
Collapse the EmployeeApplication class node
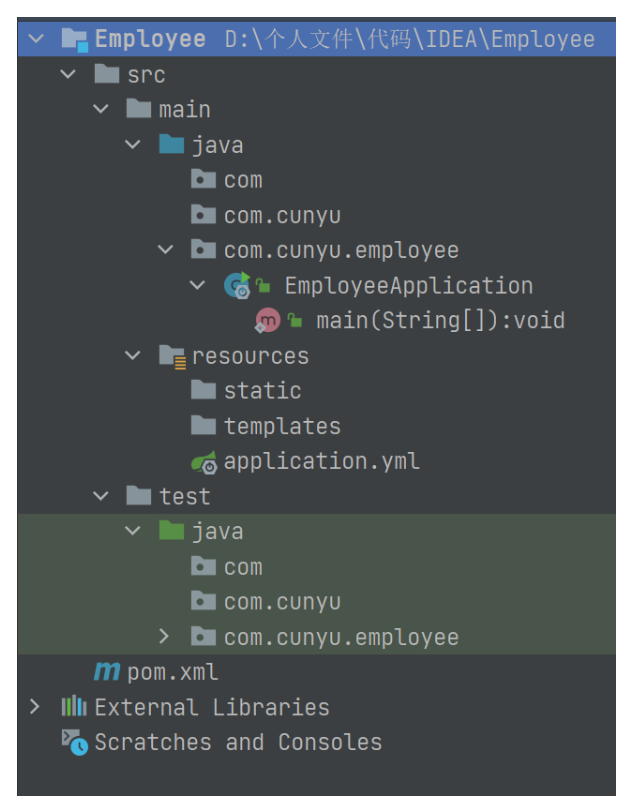pyautogui.click(x=197, y=286)
